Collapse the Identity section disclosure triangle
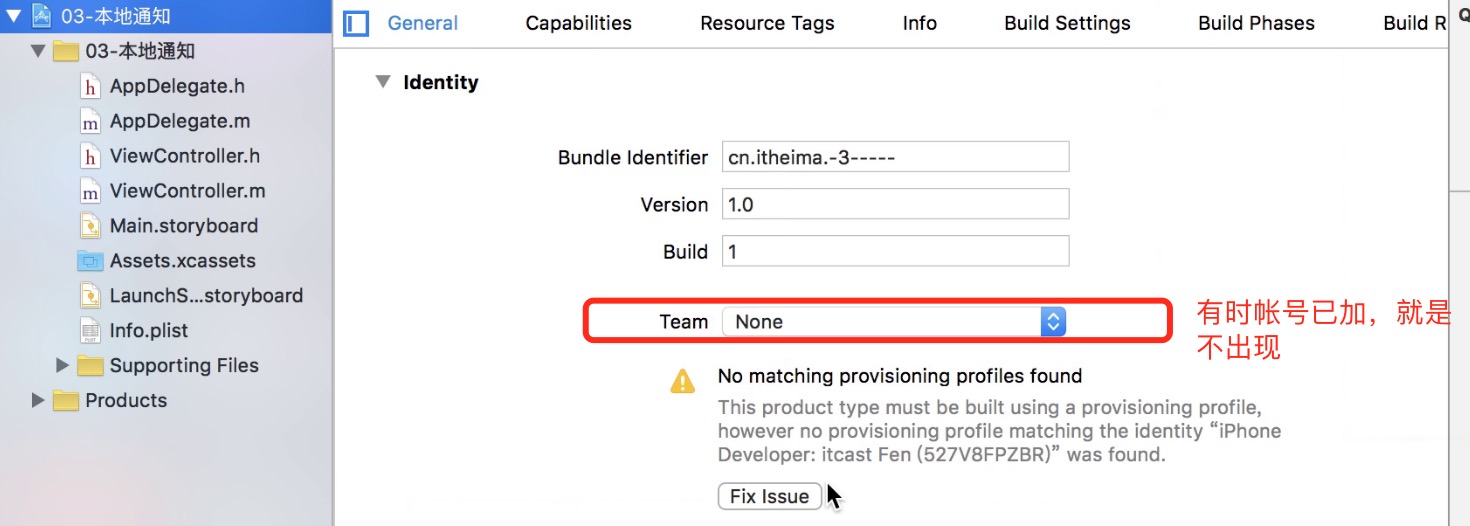 point(383,82)
